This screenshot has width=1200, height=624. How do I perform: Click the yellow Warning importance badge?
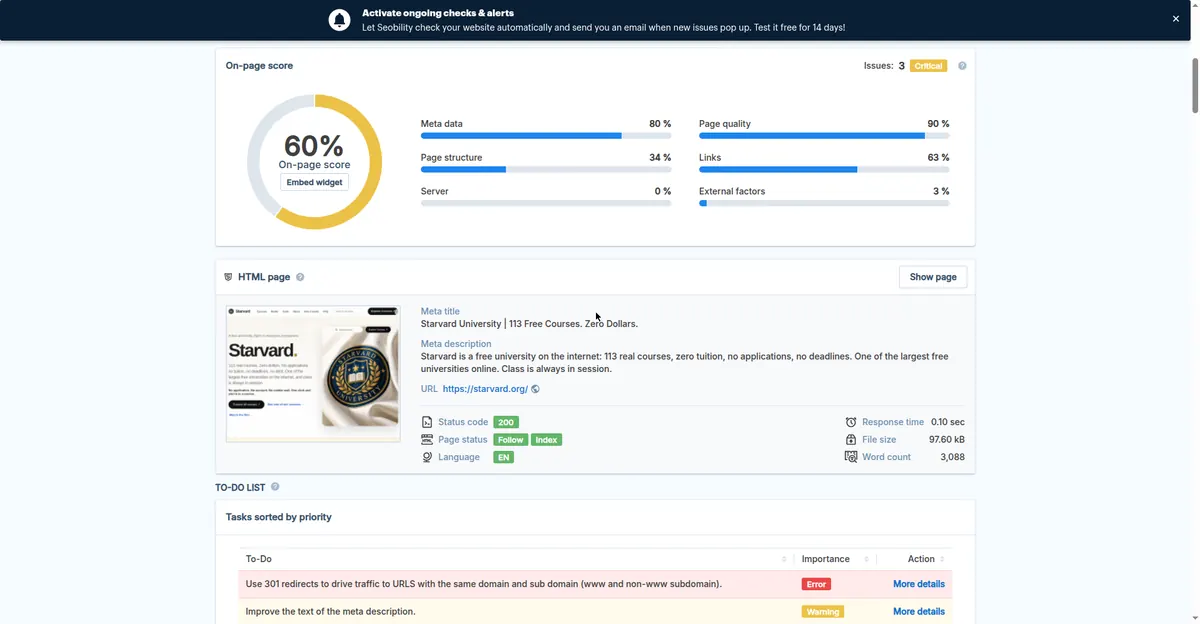[822, 611]
